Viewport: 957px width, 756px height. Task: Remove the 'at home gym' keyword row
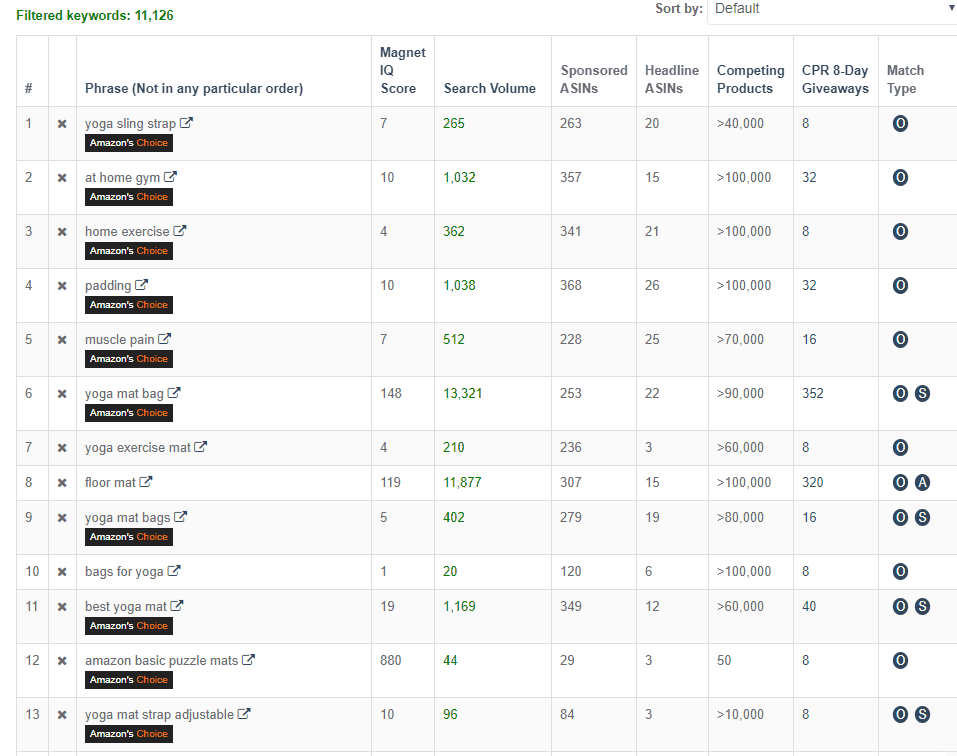62,178
